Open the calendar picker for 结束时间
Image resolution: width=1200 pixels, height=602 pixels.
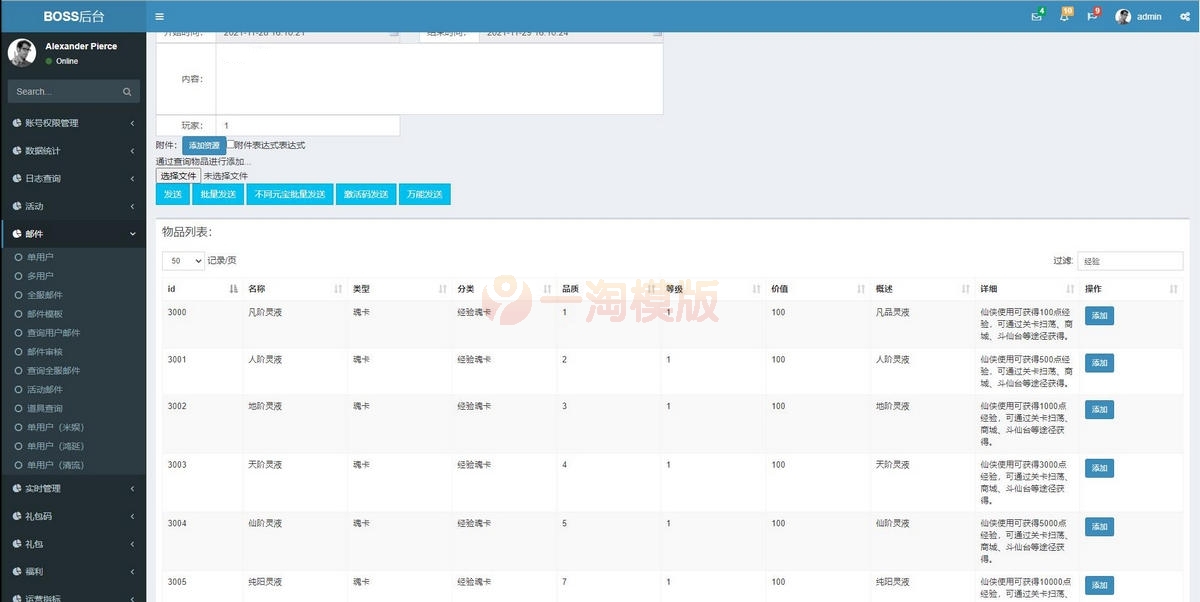(657, 32)
